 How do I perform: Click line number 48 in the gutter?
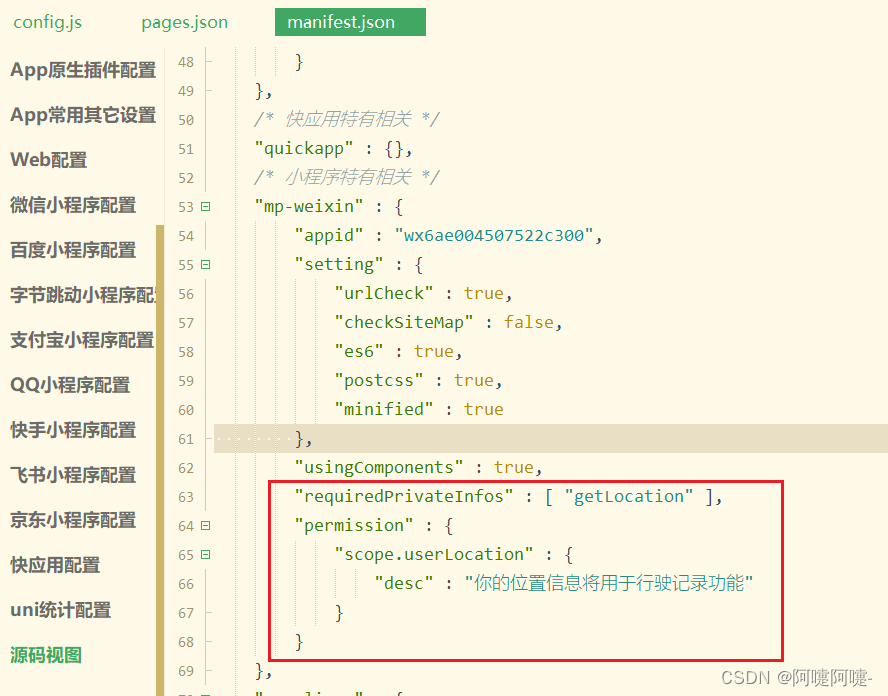pos(186,62)
